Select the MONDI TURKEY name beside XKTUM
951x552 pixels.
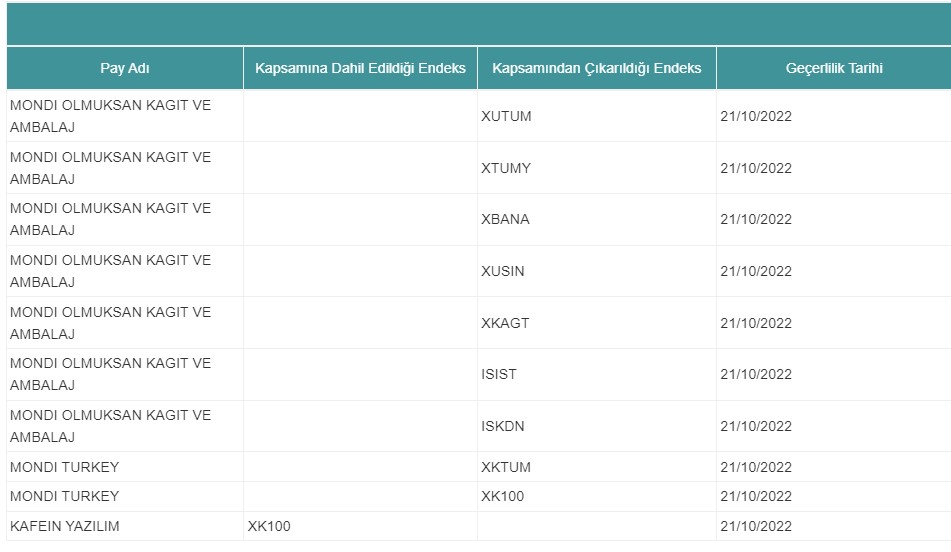pos(65,467)
